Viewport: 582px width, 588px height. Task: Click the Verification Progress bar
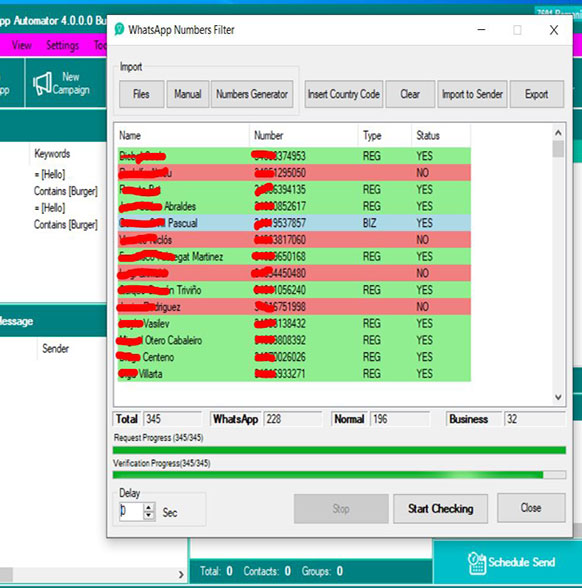coord(339,475)
